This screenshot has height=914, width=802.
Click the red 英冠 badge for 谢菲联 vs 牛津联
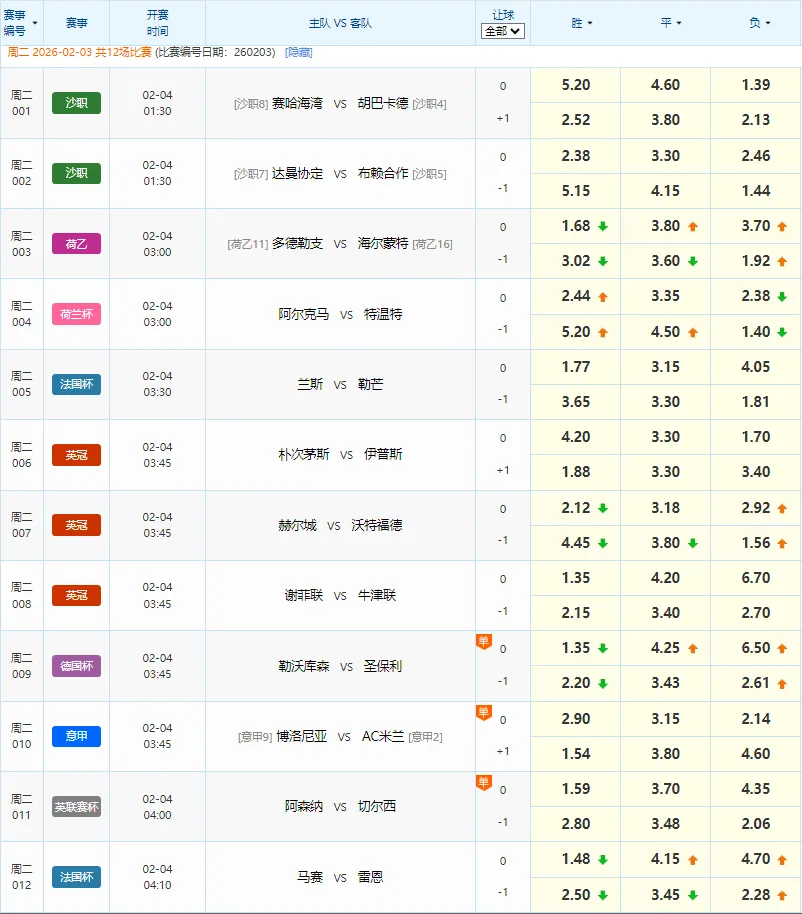(76, 595)
